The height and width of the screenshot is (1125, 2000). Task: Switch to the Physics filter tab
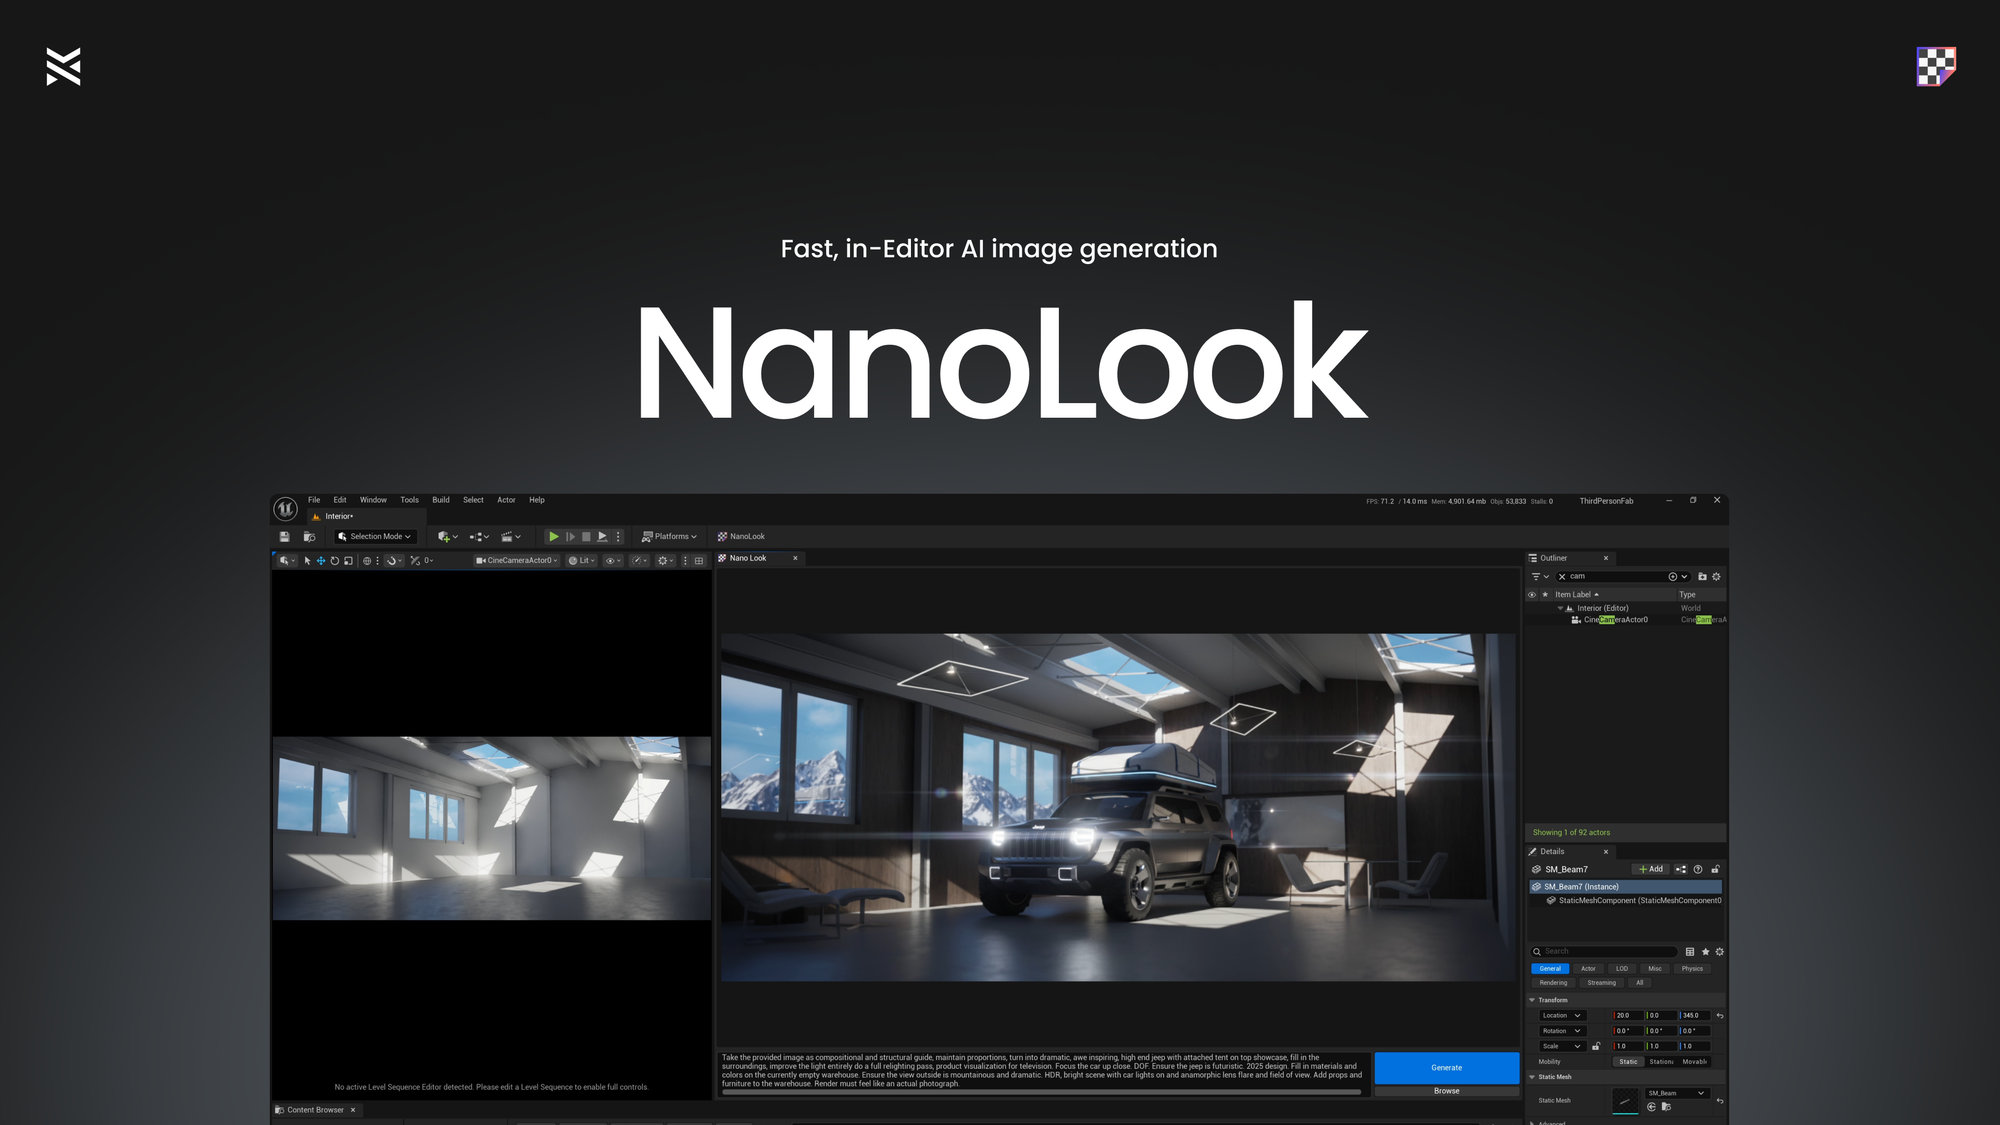point(1691,969)
